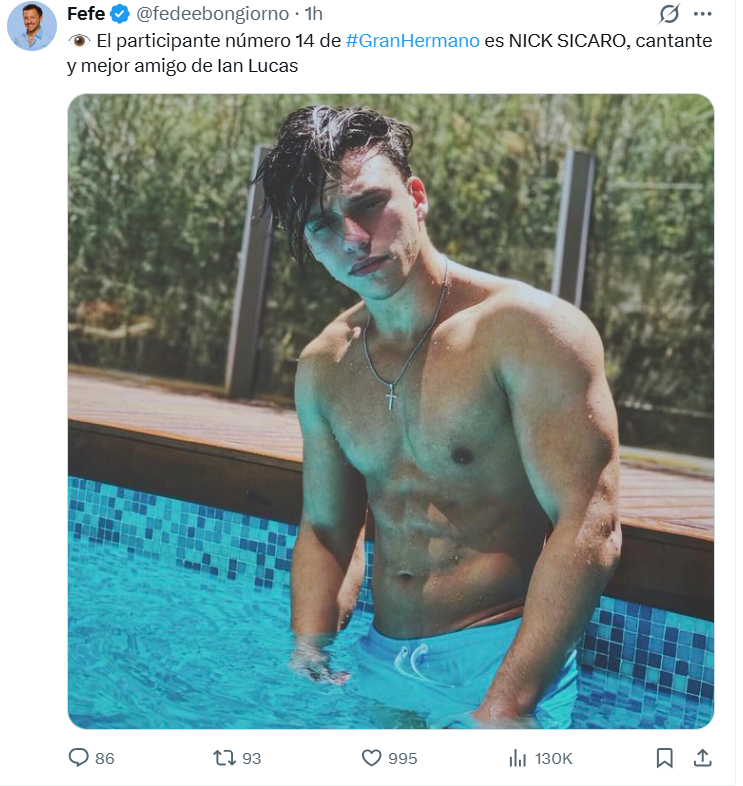This screenshot has width=743, height=786.
Task: Click the blue verified badge
Action: click(x=119, y=14)
